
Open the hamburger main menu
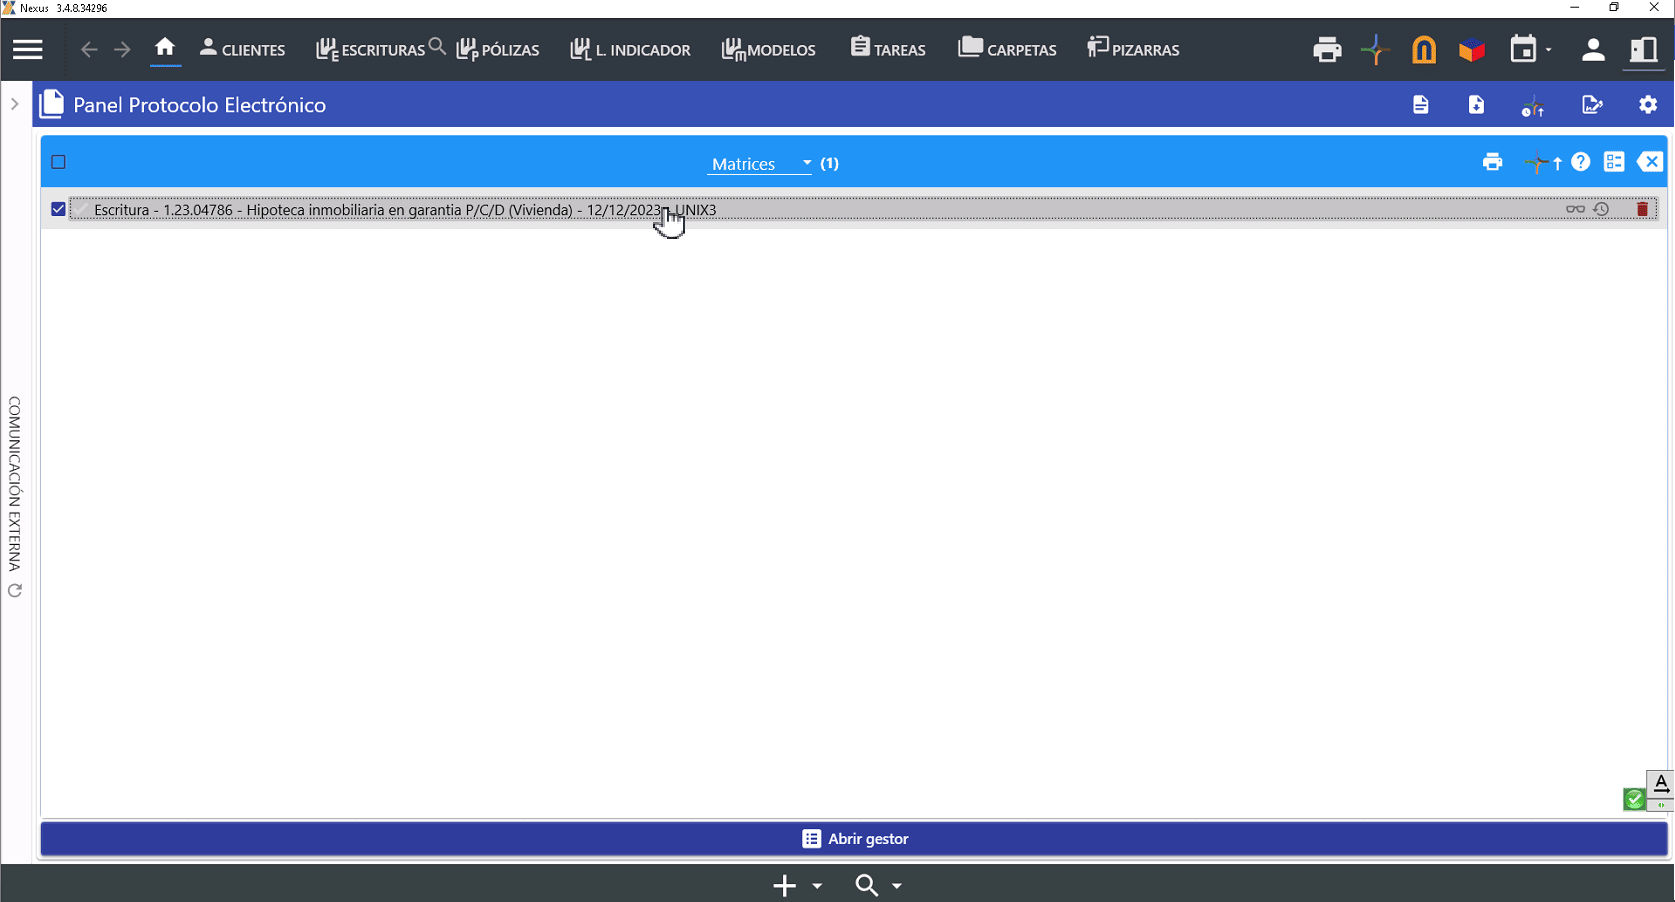tap(28, 49)
